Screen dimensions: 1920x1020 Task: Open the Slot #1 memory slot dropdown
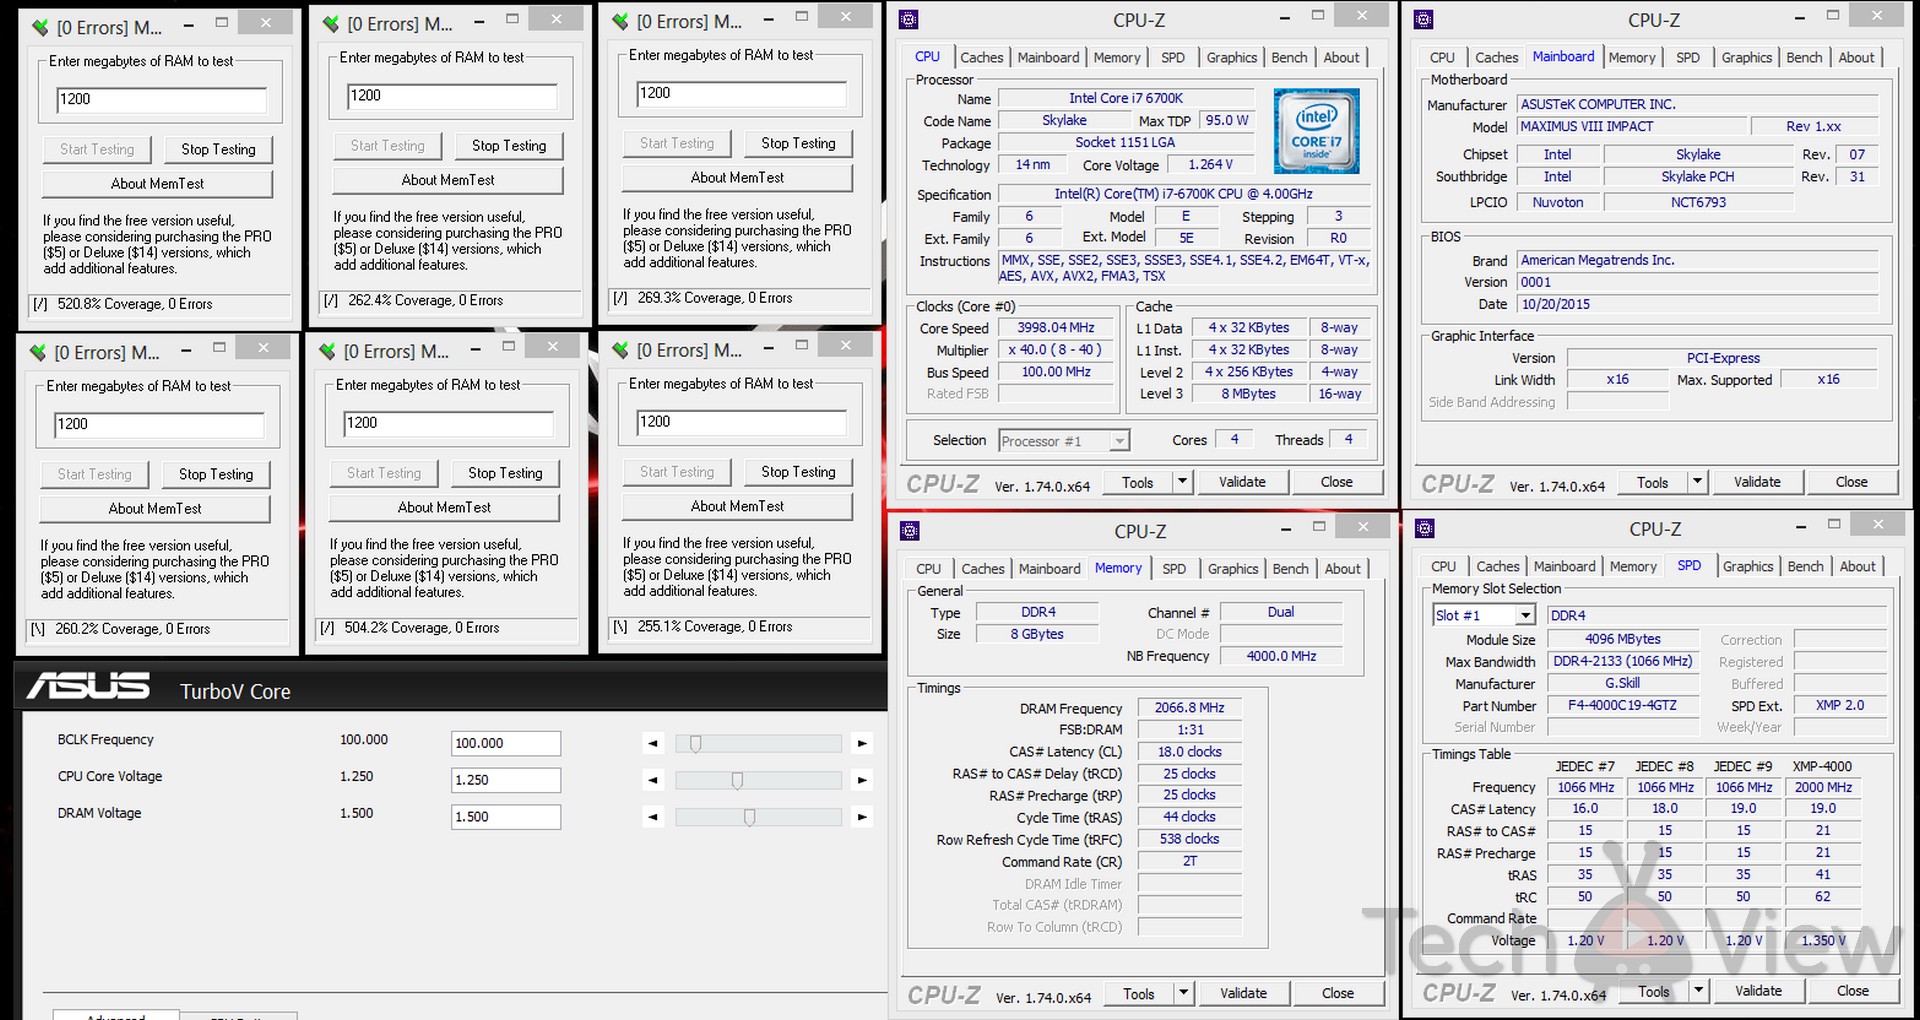pyautogui.click(x=1525, y=615)
